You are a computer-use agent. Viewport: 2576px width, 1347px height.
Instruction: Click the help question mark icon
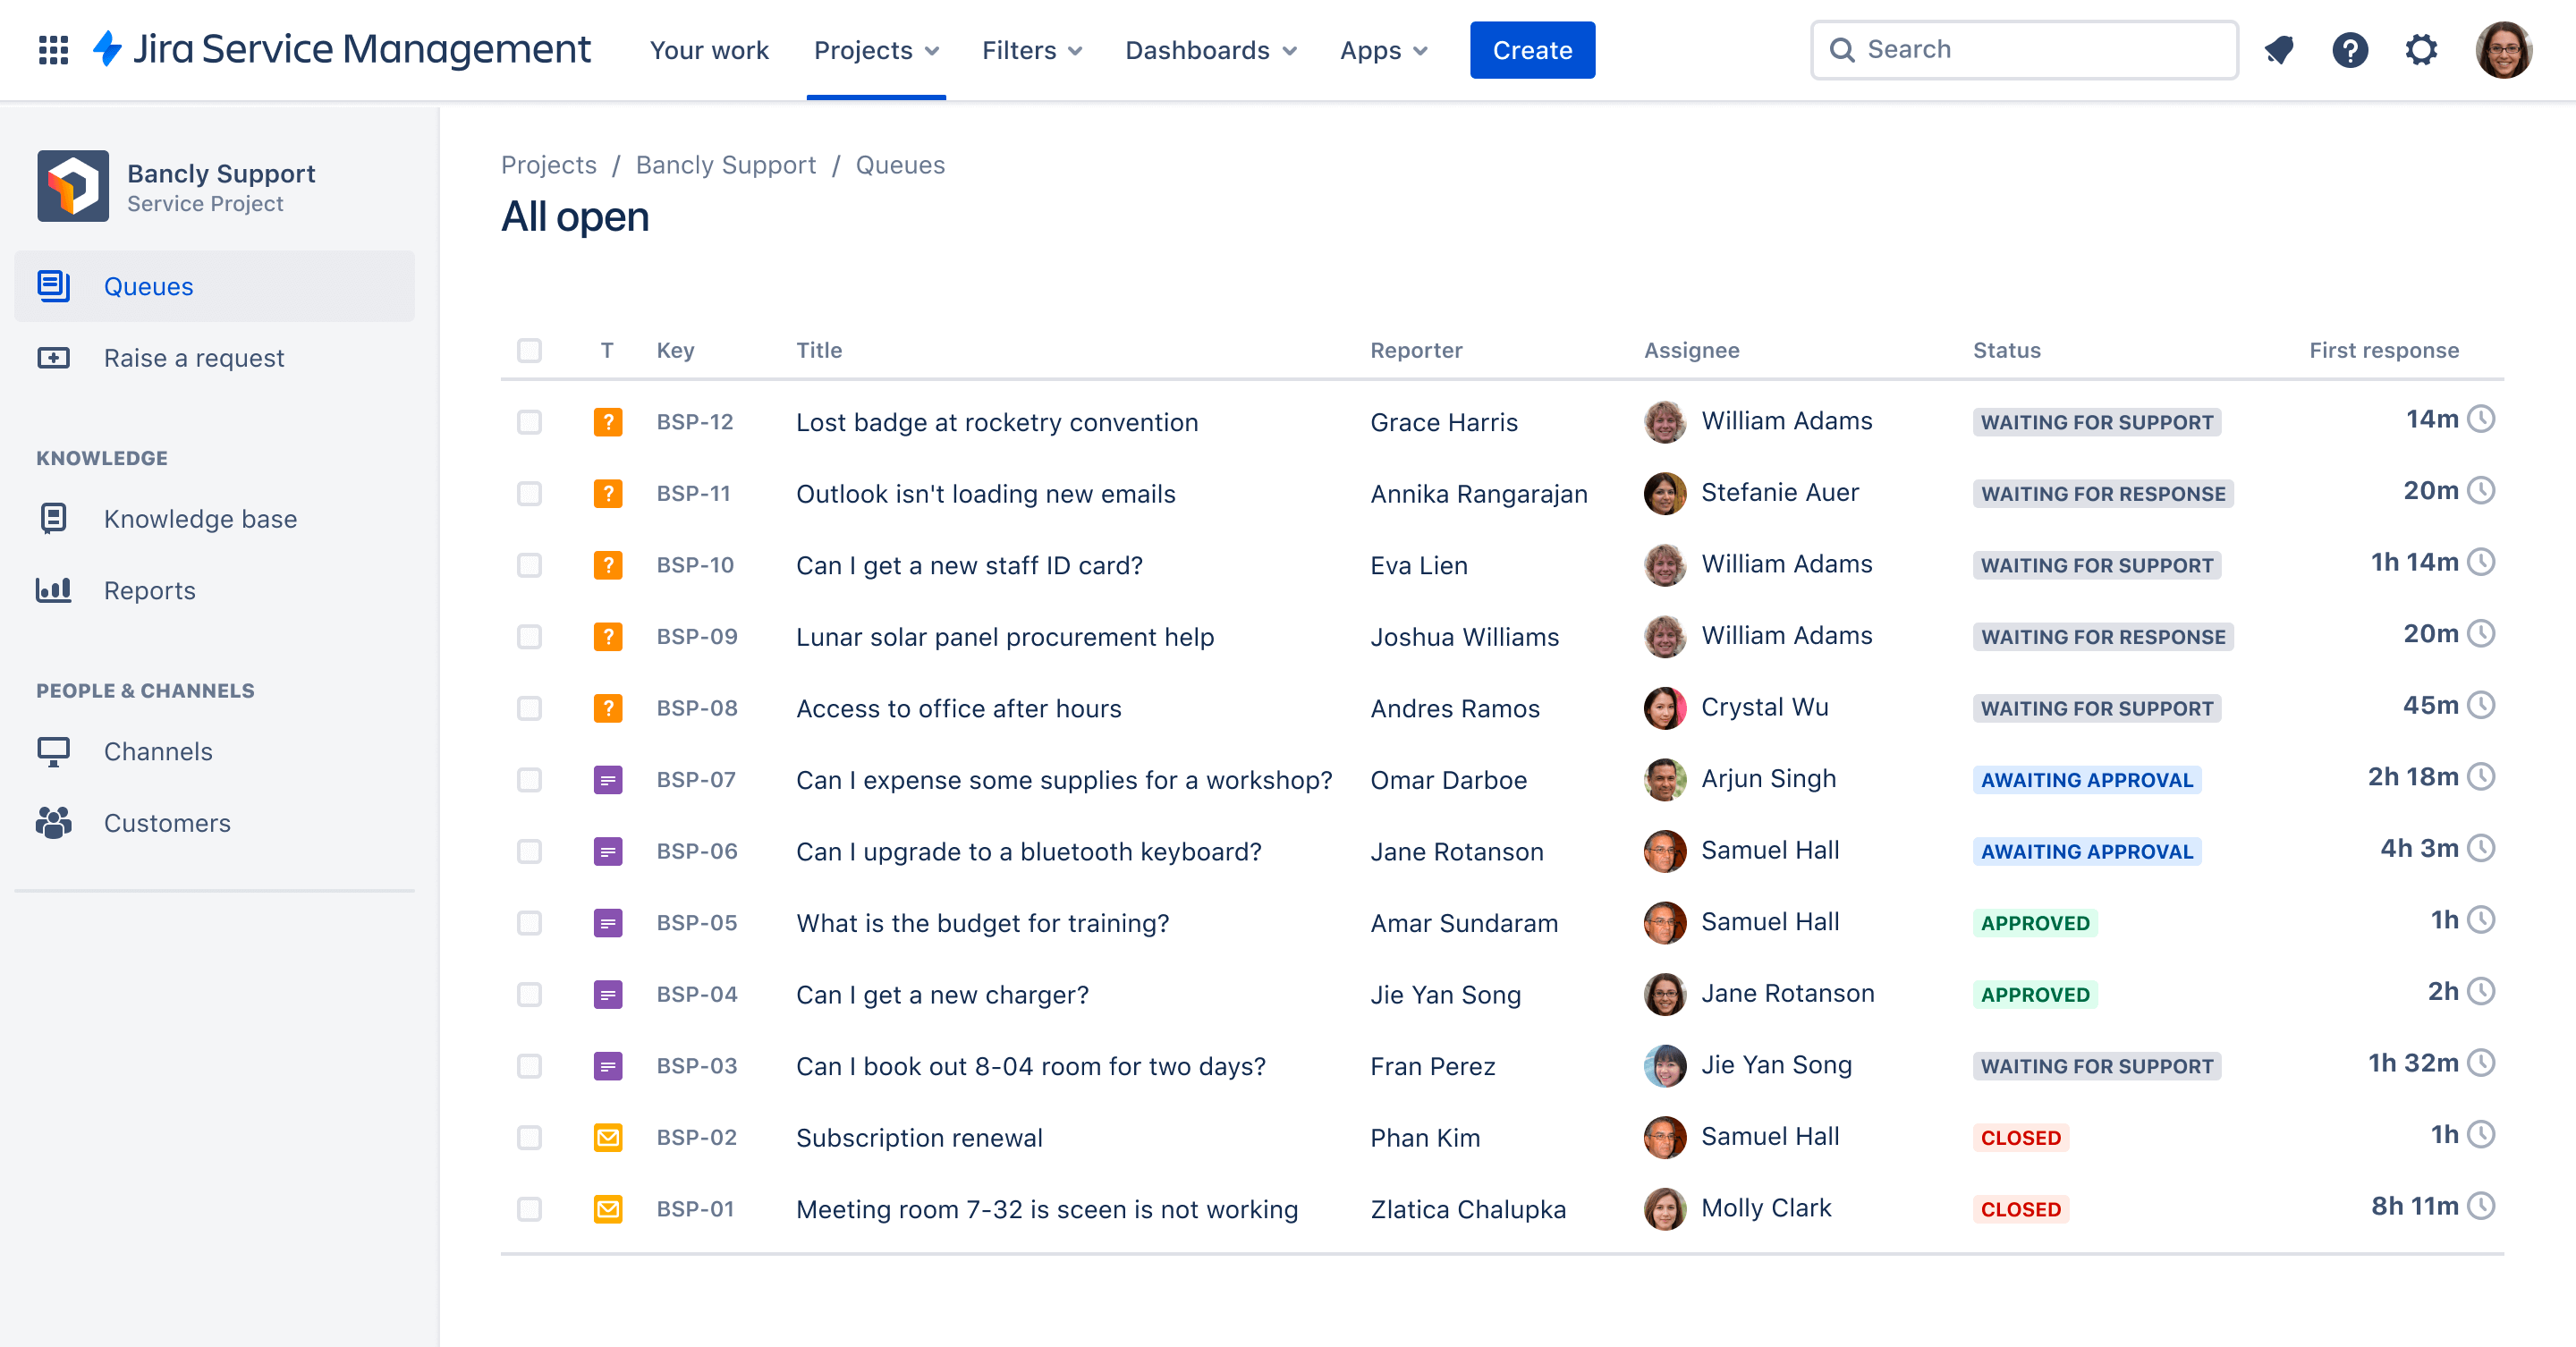tap(2351, 49)
